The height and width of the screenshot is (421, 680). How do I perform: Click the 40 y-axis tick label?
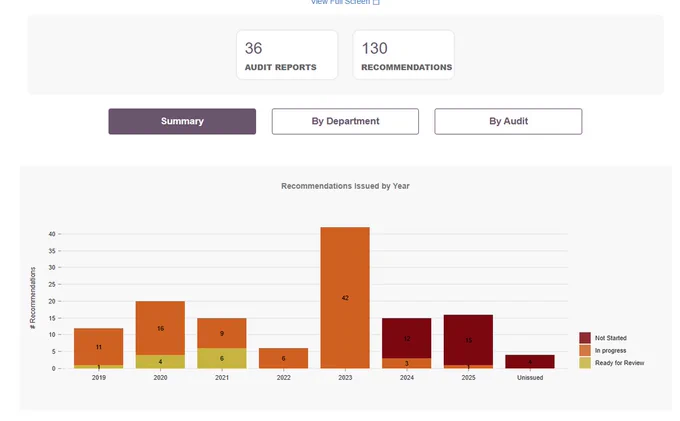click(x=52, y=234)
